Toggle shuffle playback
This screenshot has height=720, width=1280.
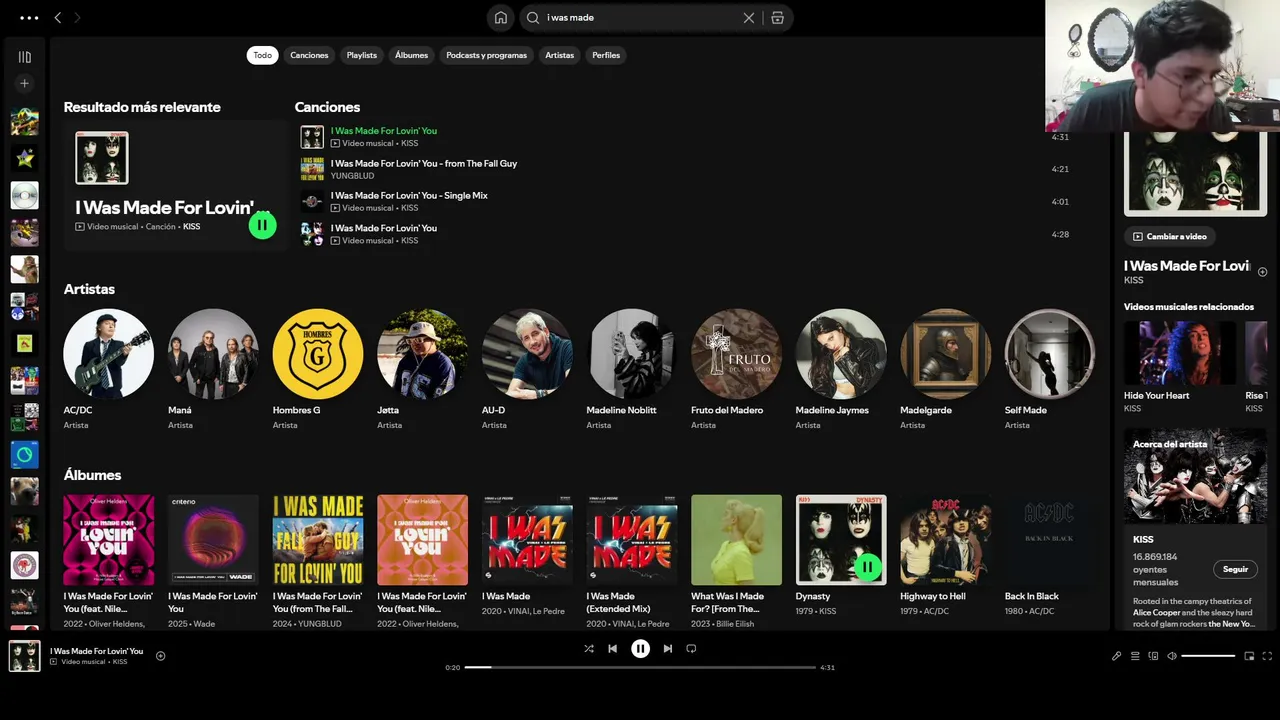tap(589, 649)
